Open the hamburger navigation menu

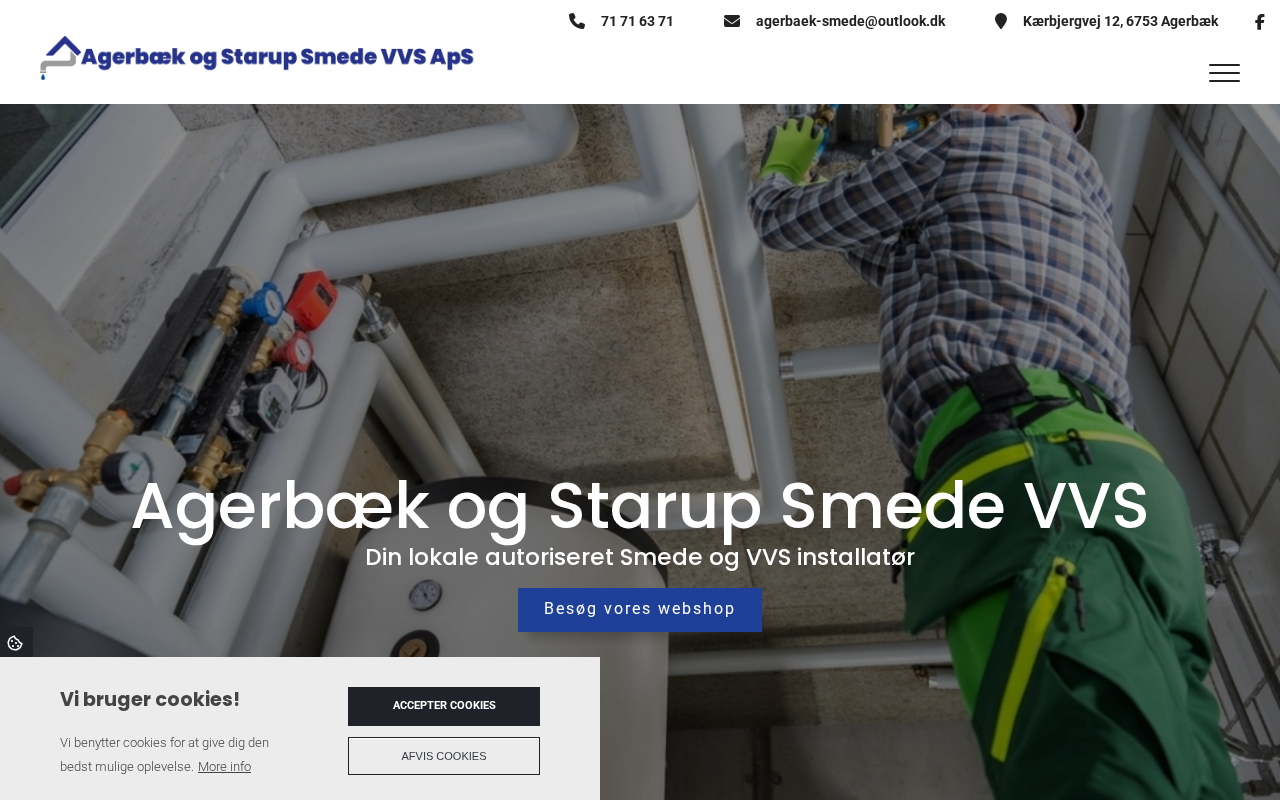tap(1224, 73)
